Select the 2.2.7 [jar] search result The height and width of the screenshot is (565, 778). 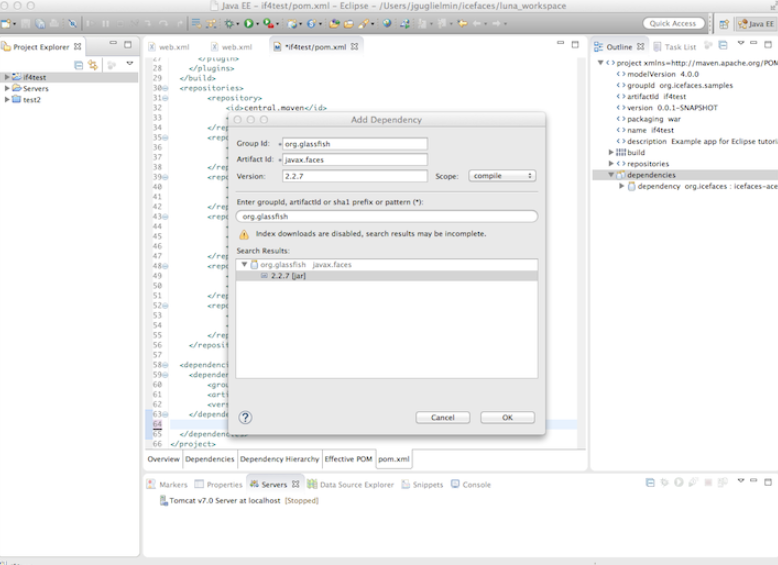point(288,275)
